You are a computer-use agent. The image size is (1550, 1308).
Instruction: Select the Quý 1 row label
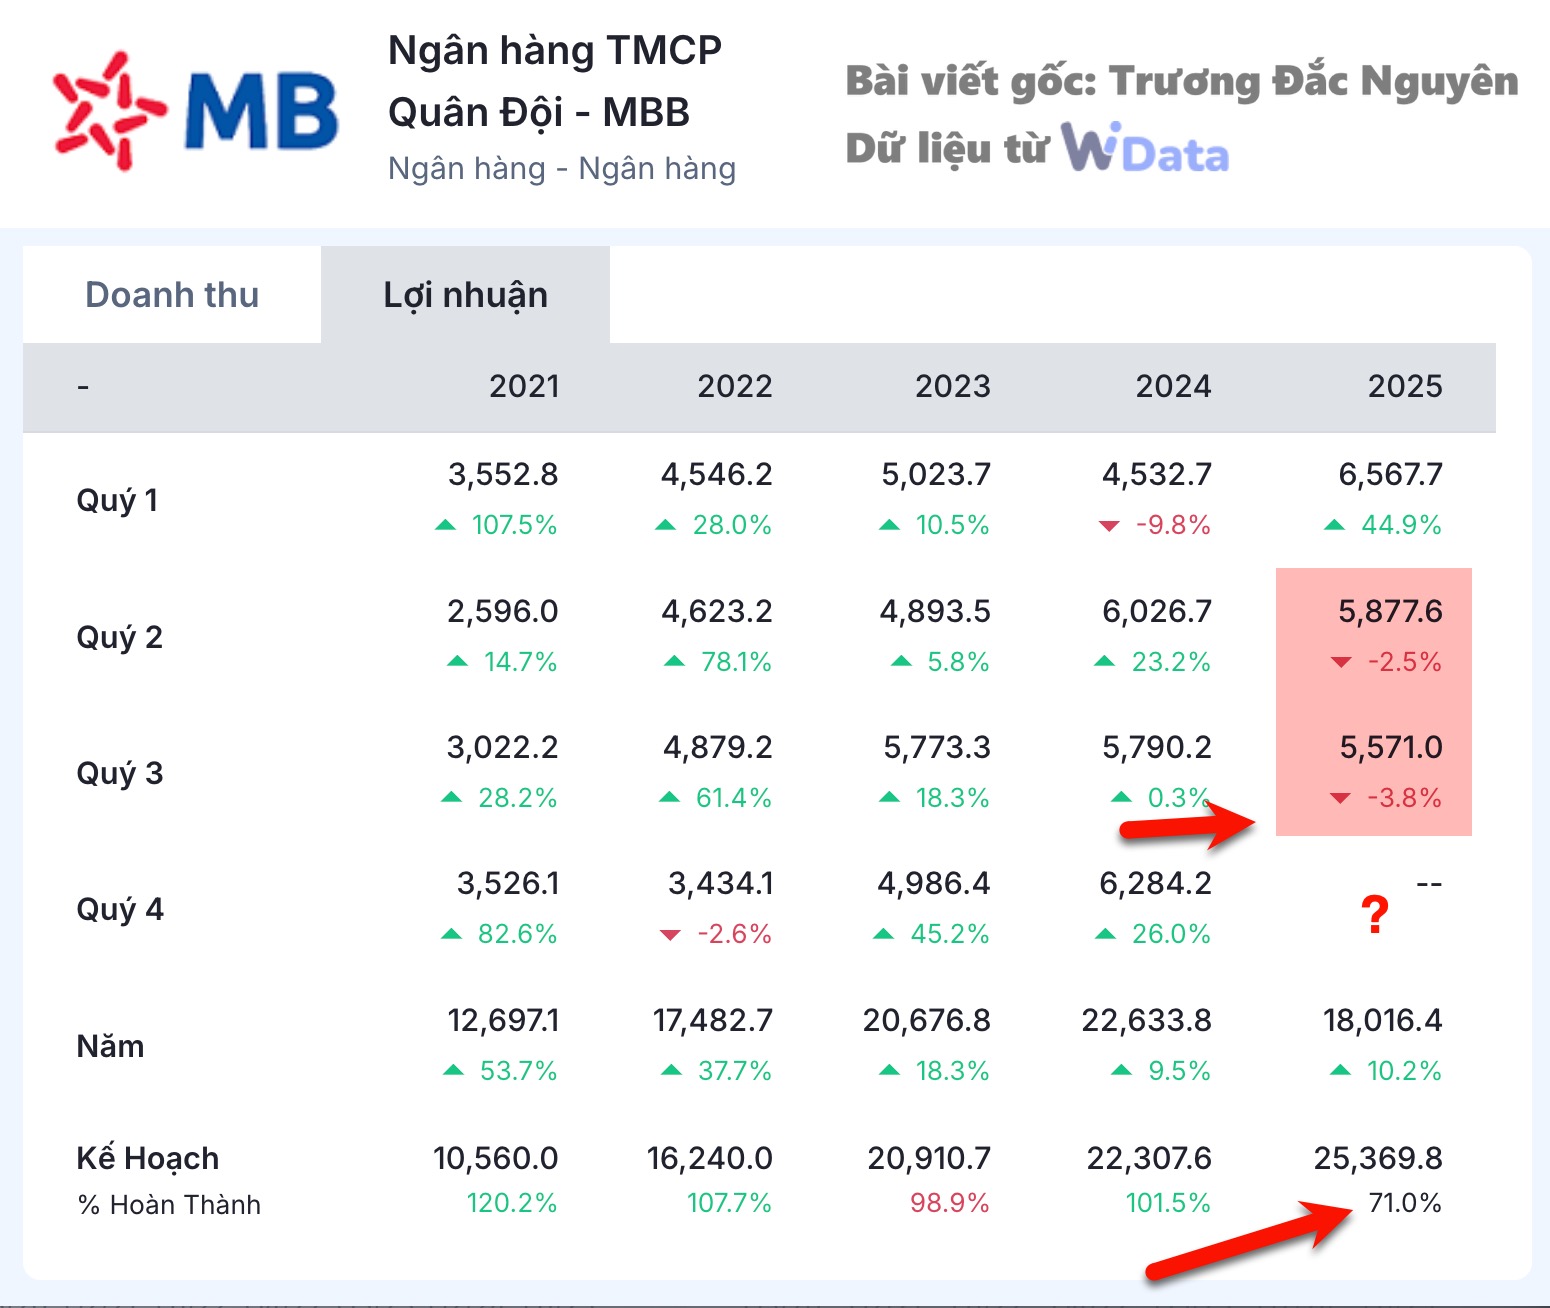point(117,500)
